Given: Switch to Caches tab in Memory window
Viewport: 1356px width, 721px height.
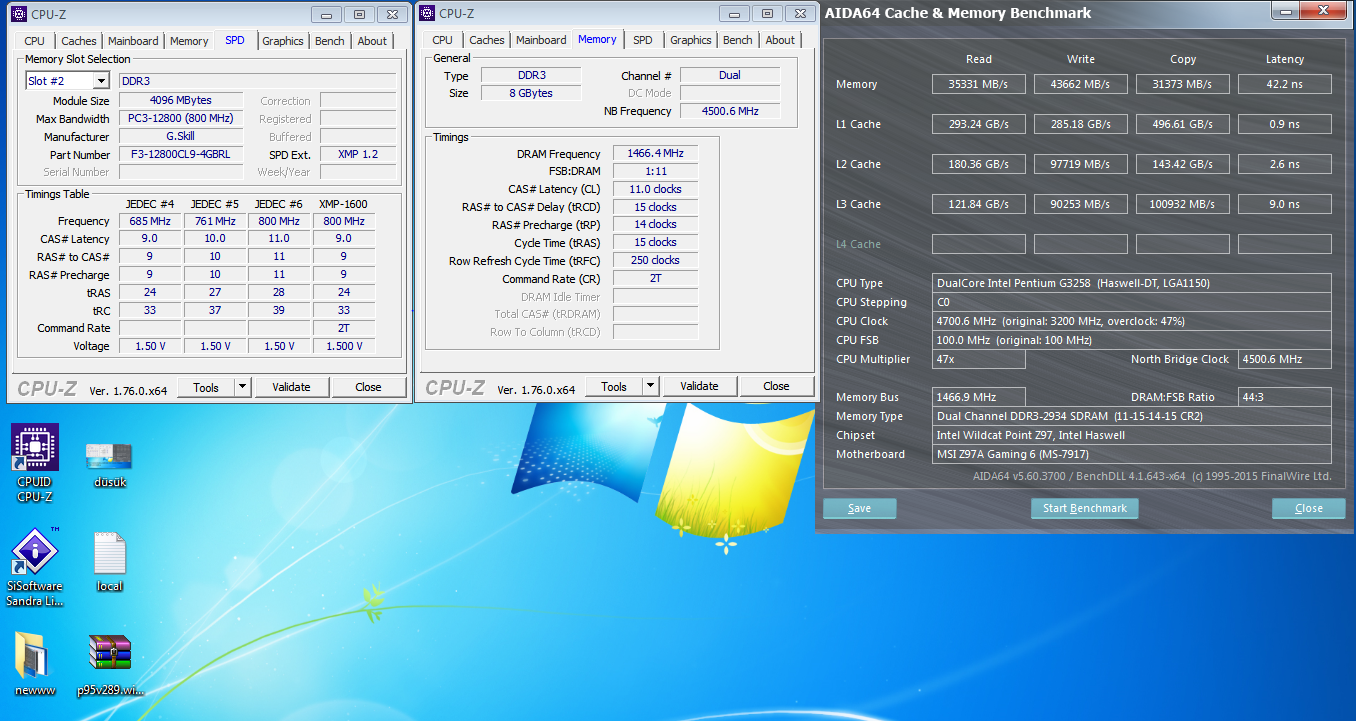Looking at the screenshot, I should coord(487,40).
